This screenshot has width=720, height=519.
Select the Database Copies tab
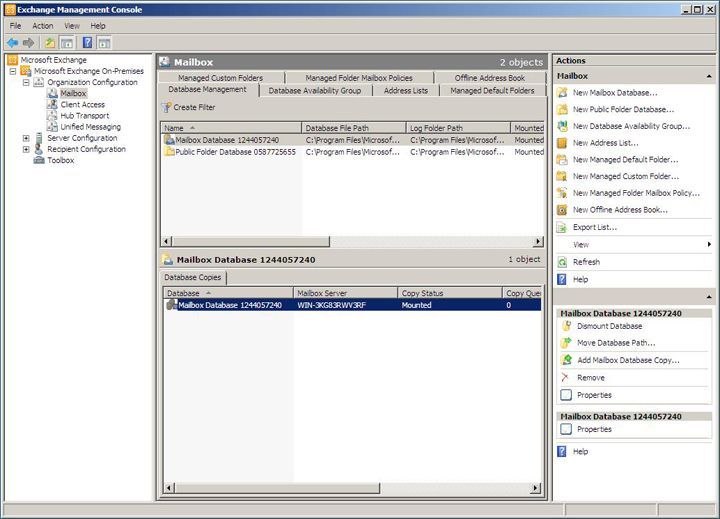193,277
